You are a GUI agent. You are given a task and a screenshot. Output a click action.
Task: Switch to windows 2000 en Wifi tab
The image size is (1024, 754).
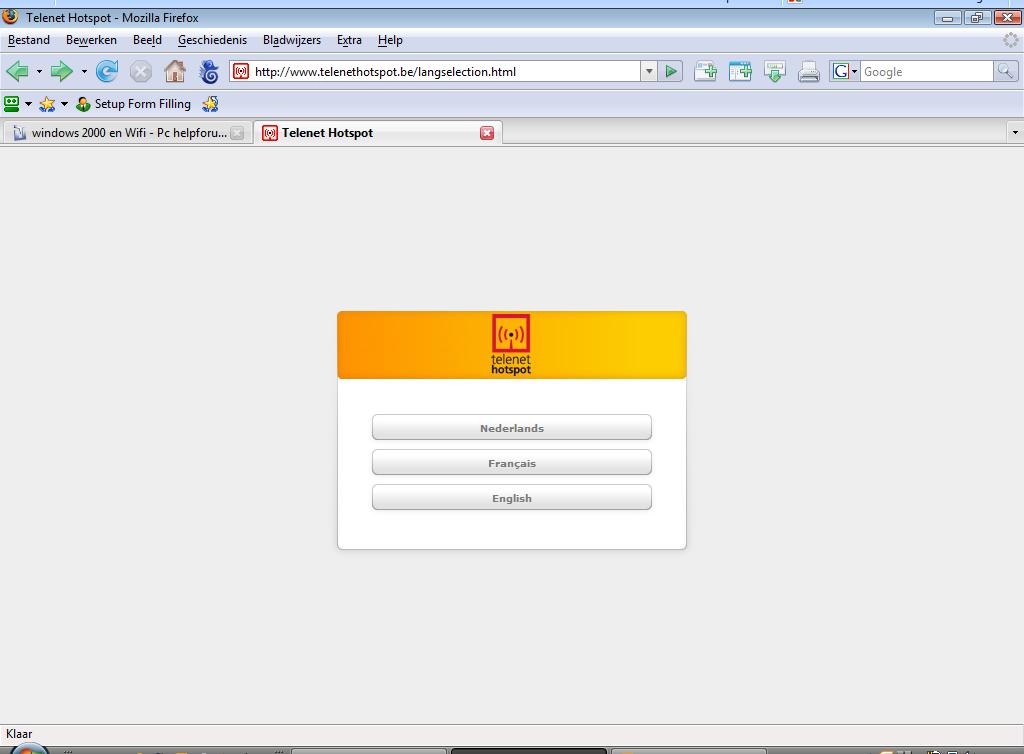(127, 133)
